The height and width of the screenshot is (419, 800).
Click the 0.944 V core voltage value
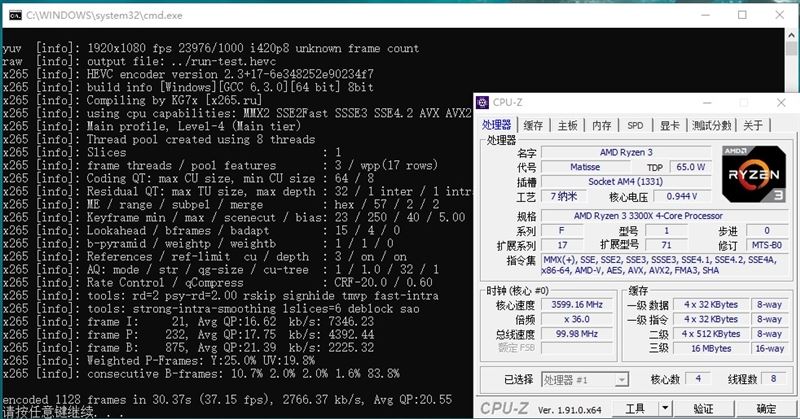(682, 196)
